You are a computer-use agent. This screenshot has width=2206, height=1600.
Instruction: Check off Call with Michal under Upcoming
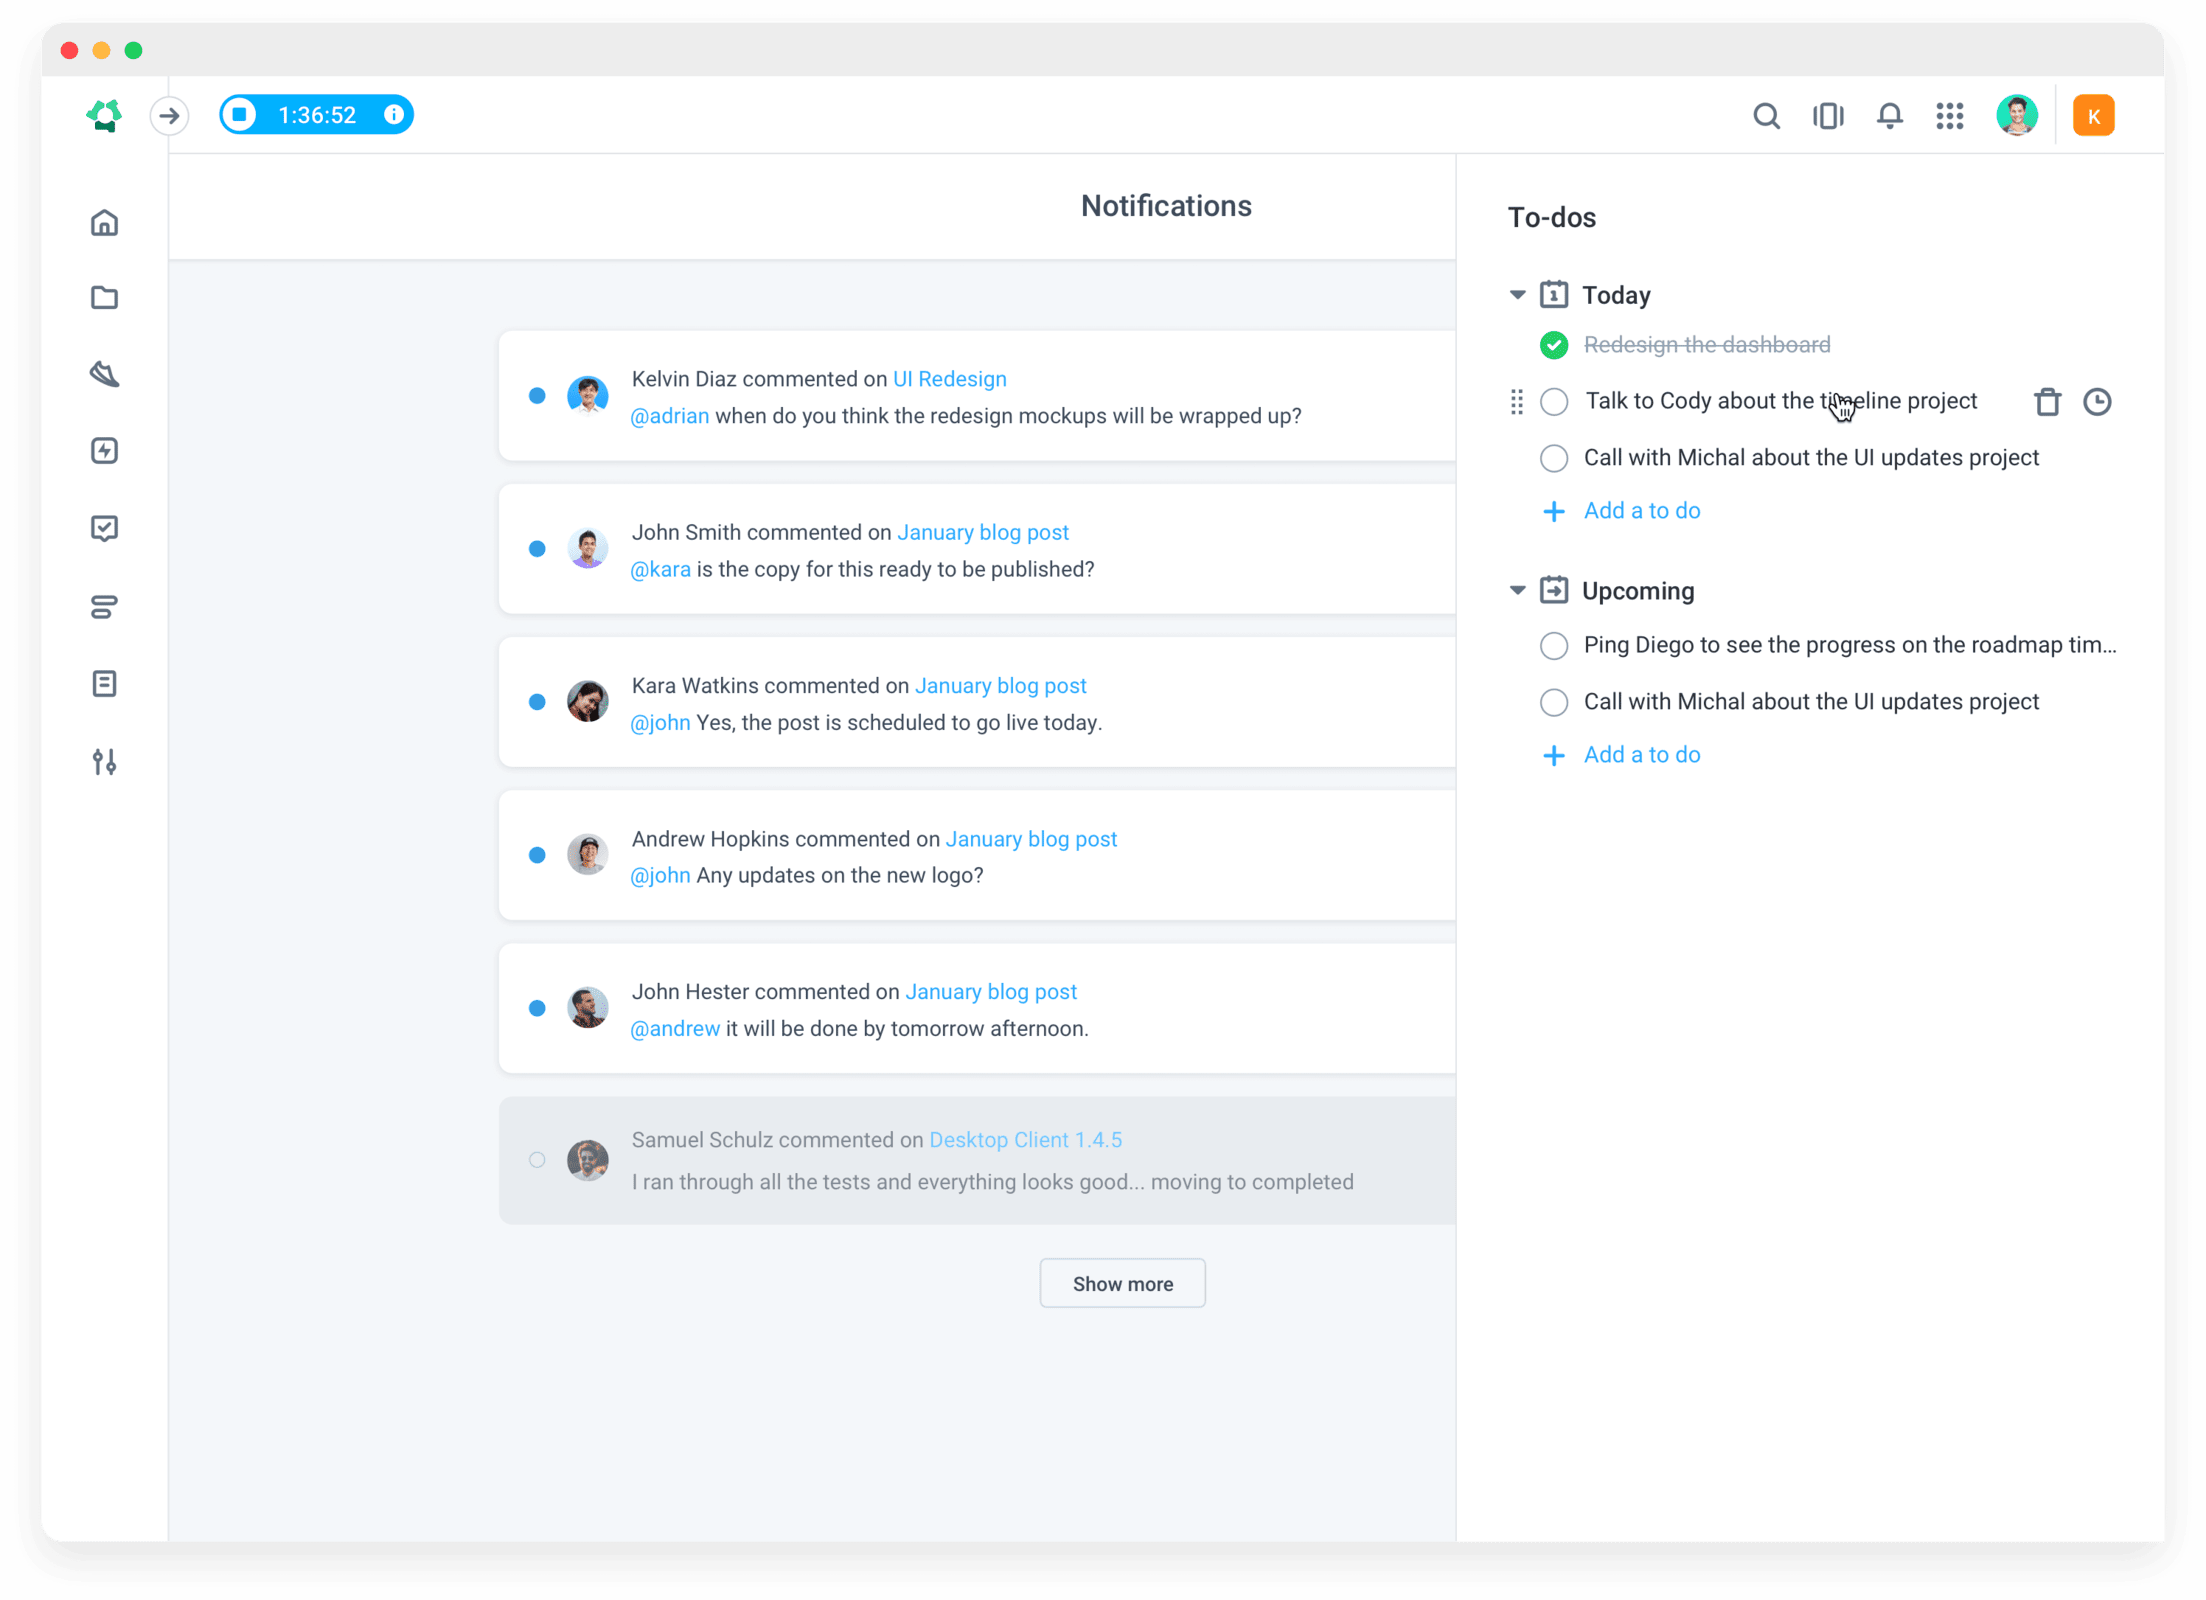(x=1553, y=702)
